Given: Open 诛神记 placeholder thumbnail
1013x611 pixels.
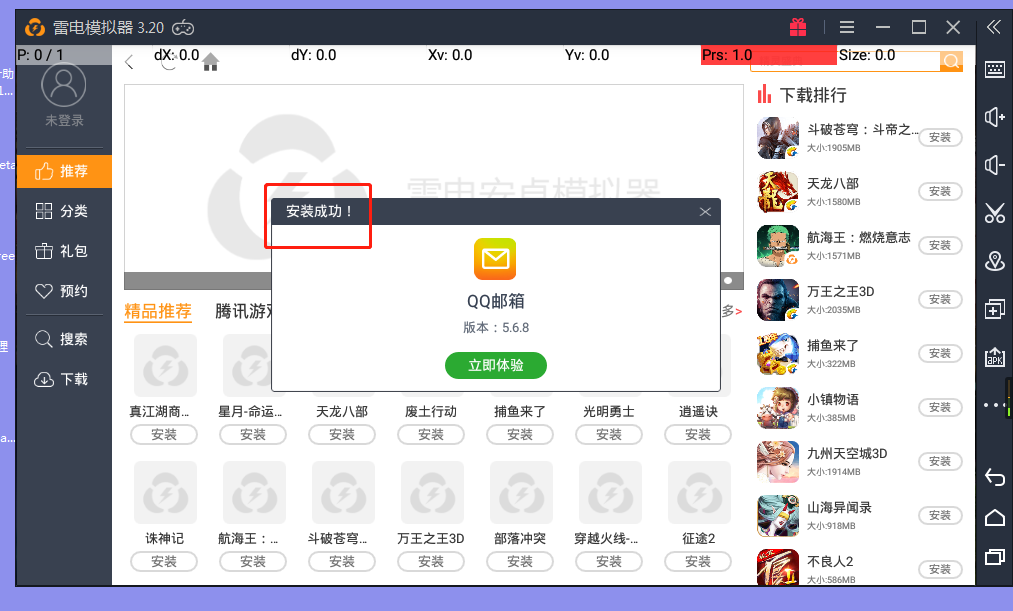Looking at the screenshot, I should click(x=165, y=492).
